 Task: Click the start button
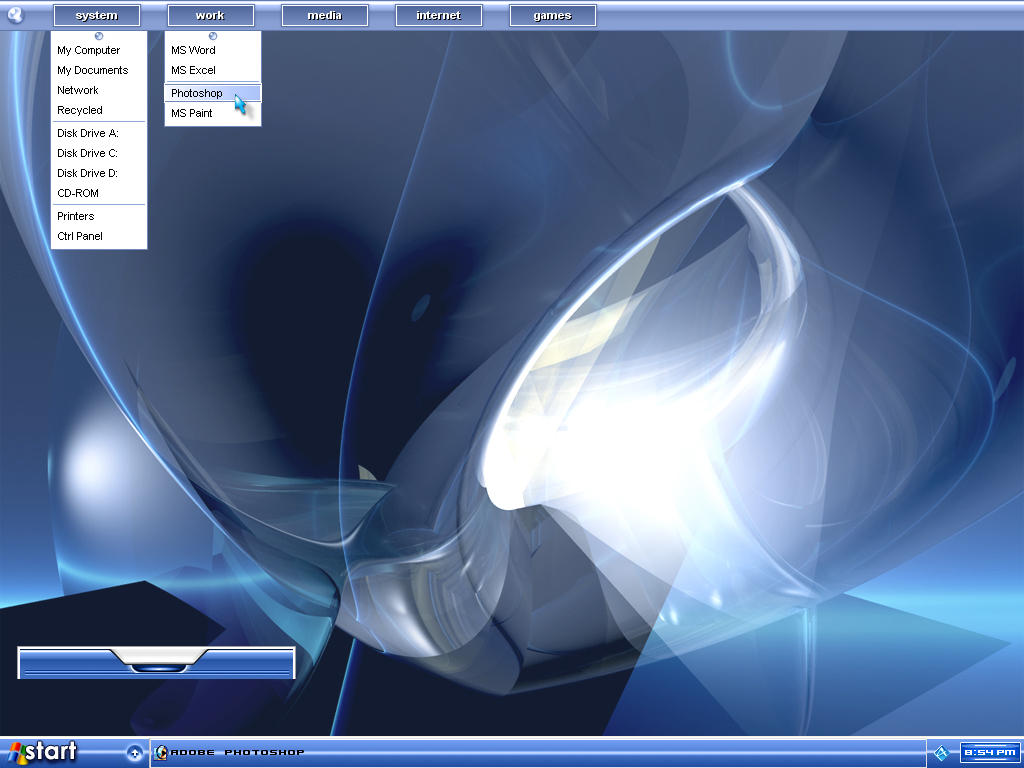click(43, 752)
